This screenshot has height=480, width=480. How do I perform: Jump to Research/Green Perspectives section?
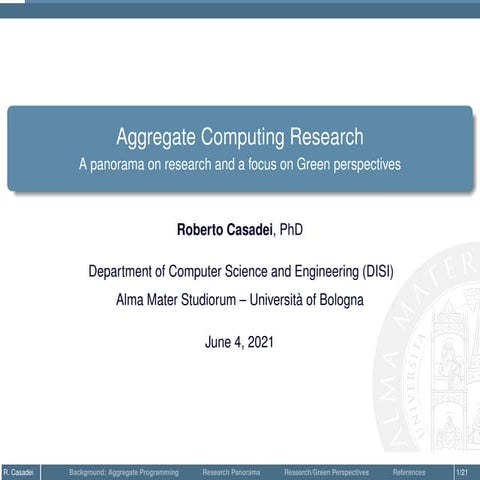[326, 472]
